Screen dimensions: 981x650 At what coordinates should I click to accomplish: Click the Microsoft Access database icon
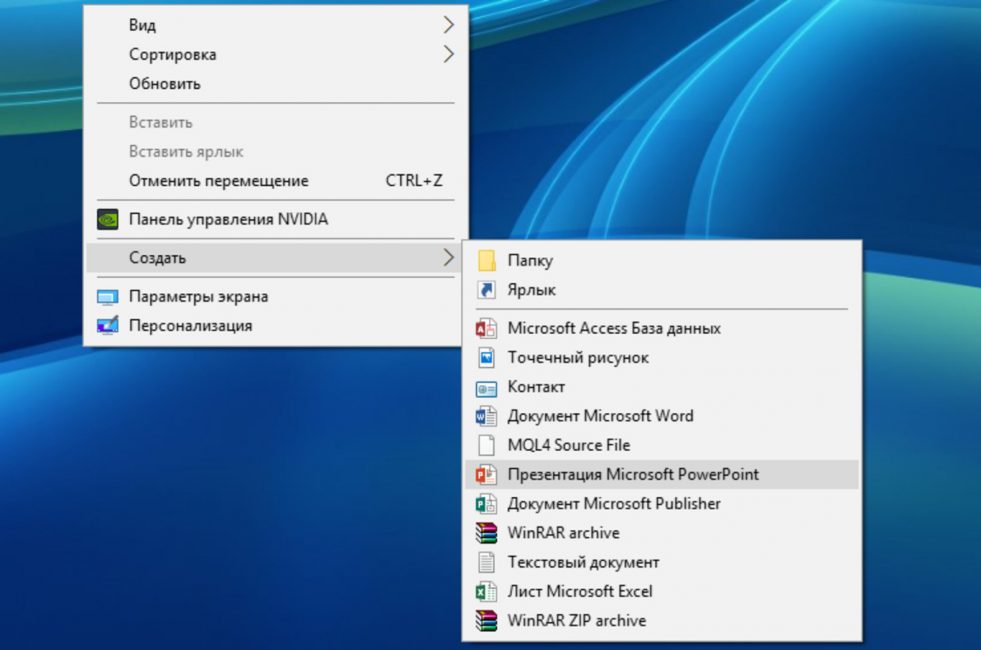tap(487, 328)
